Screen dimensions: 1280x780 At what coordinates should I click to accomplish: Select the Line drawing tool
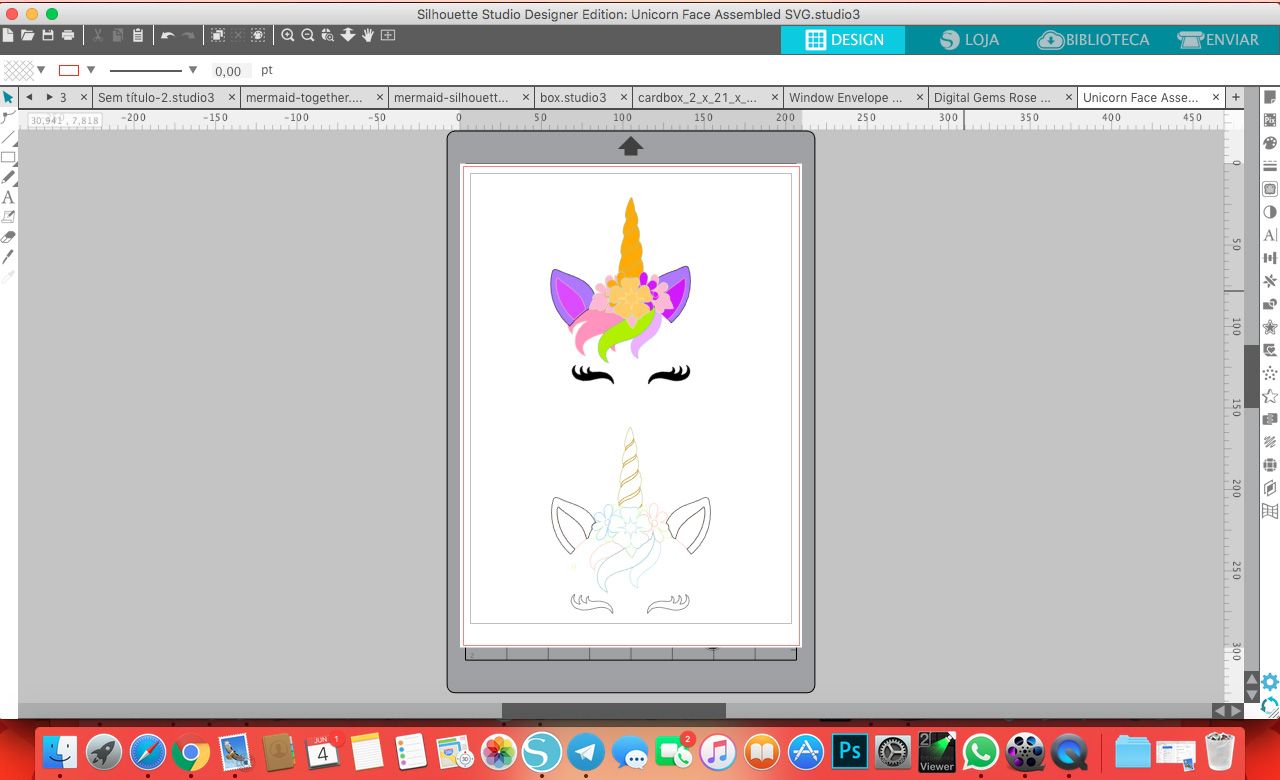coord(8,137)
